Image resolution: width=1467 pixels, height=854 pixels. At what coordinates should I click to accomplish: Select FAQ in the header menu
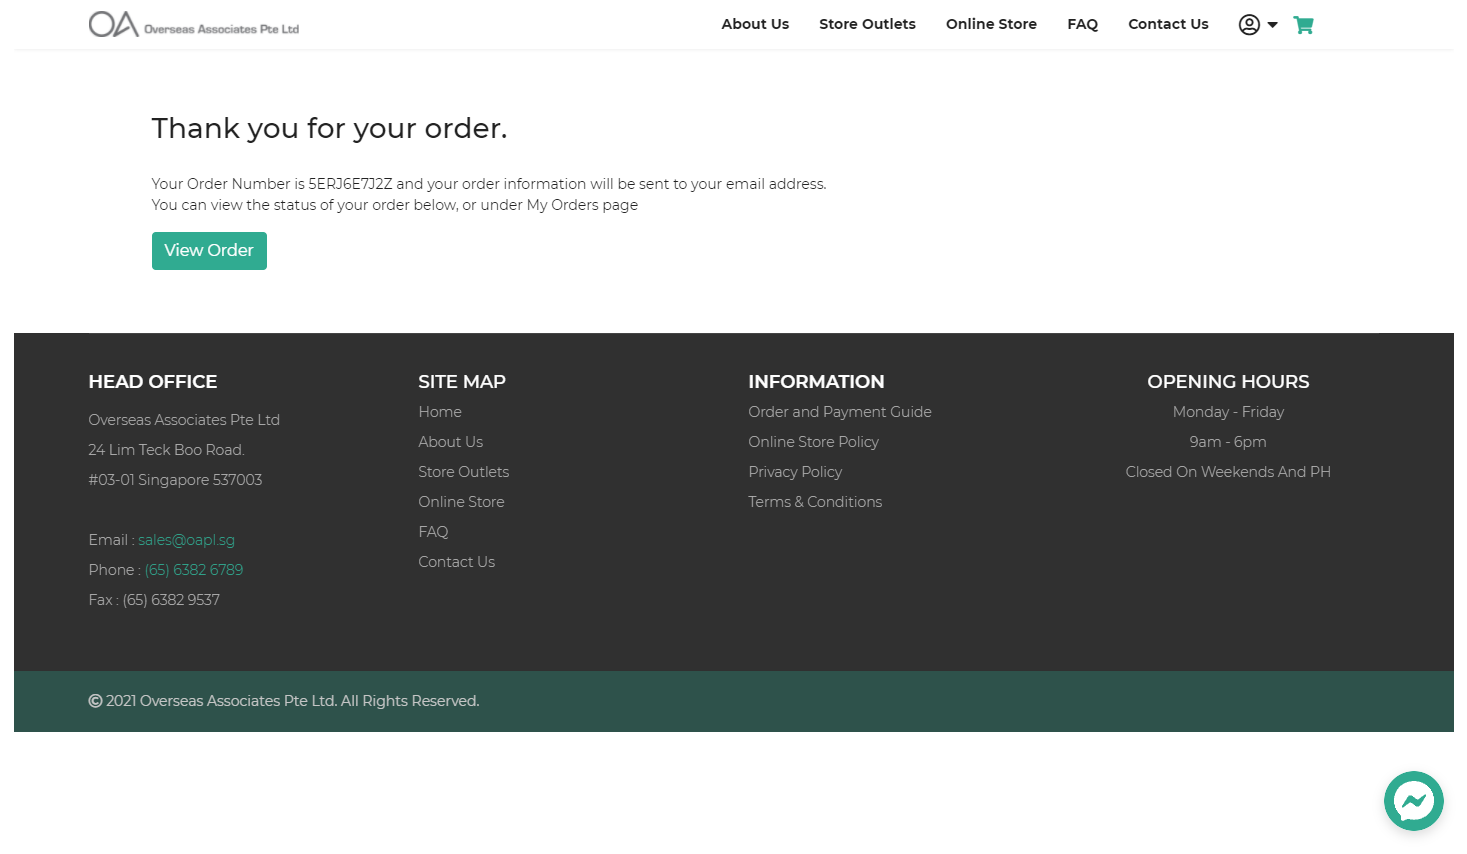pos(1082,24)
